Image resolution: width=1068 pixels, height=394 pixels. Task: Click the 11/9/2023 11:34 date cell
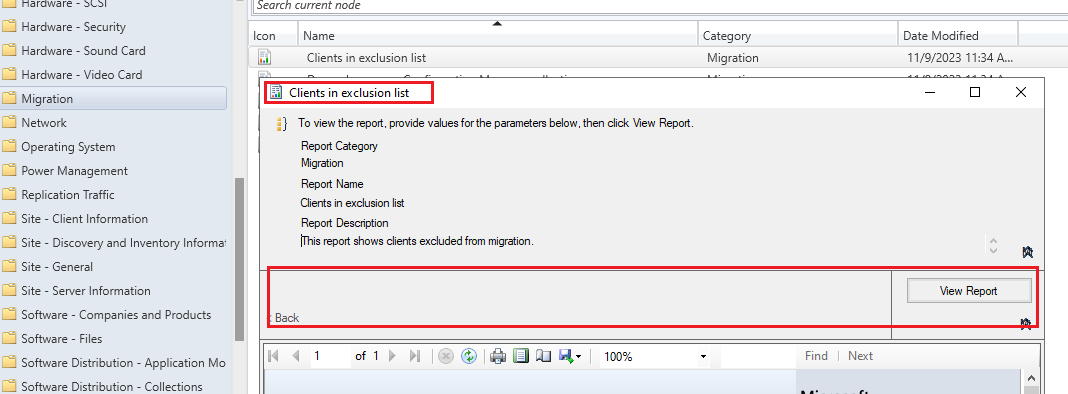click(960, 58)
